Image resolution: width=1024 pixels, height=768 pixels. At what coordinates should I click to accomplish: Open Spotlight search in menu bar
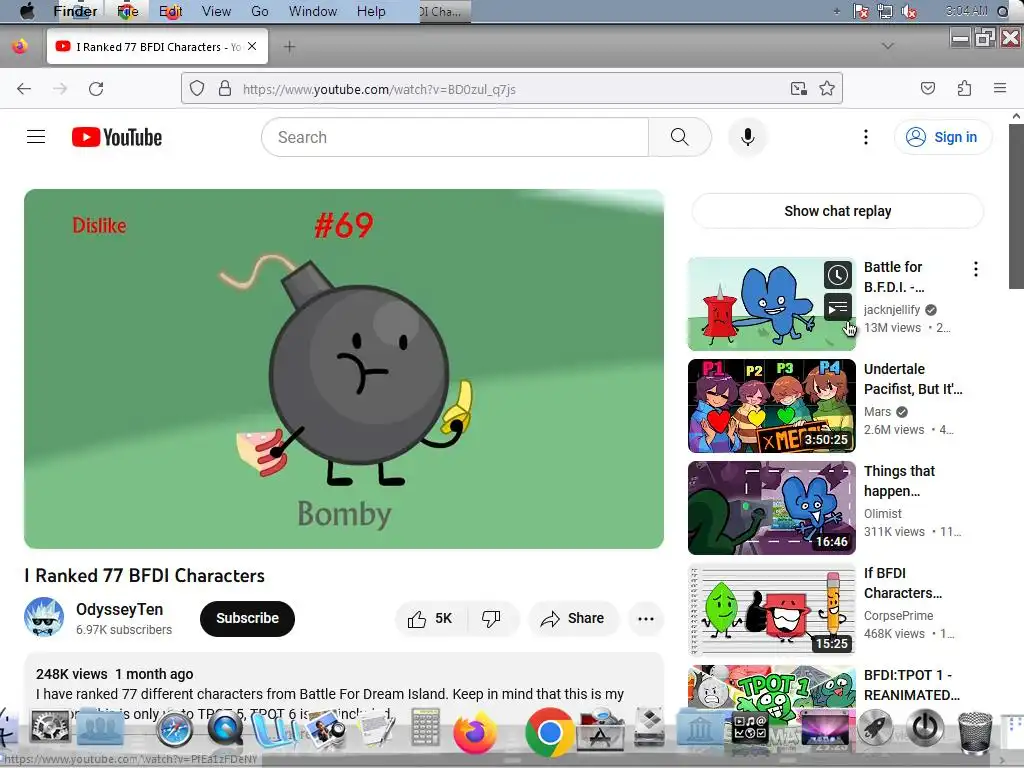coord(1003,11)
